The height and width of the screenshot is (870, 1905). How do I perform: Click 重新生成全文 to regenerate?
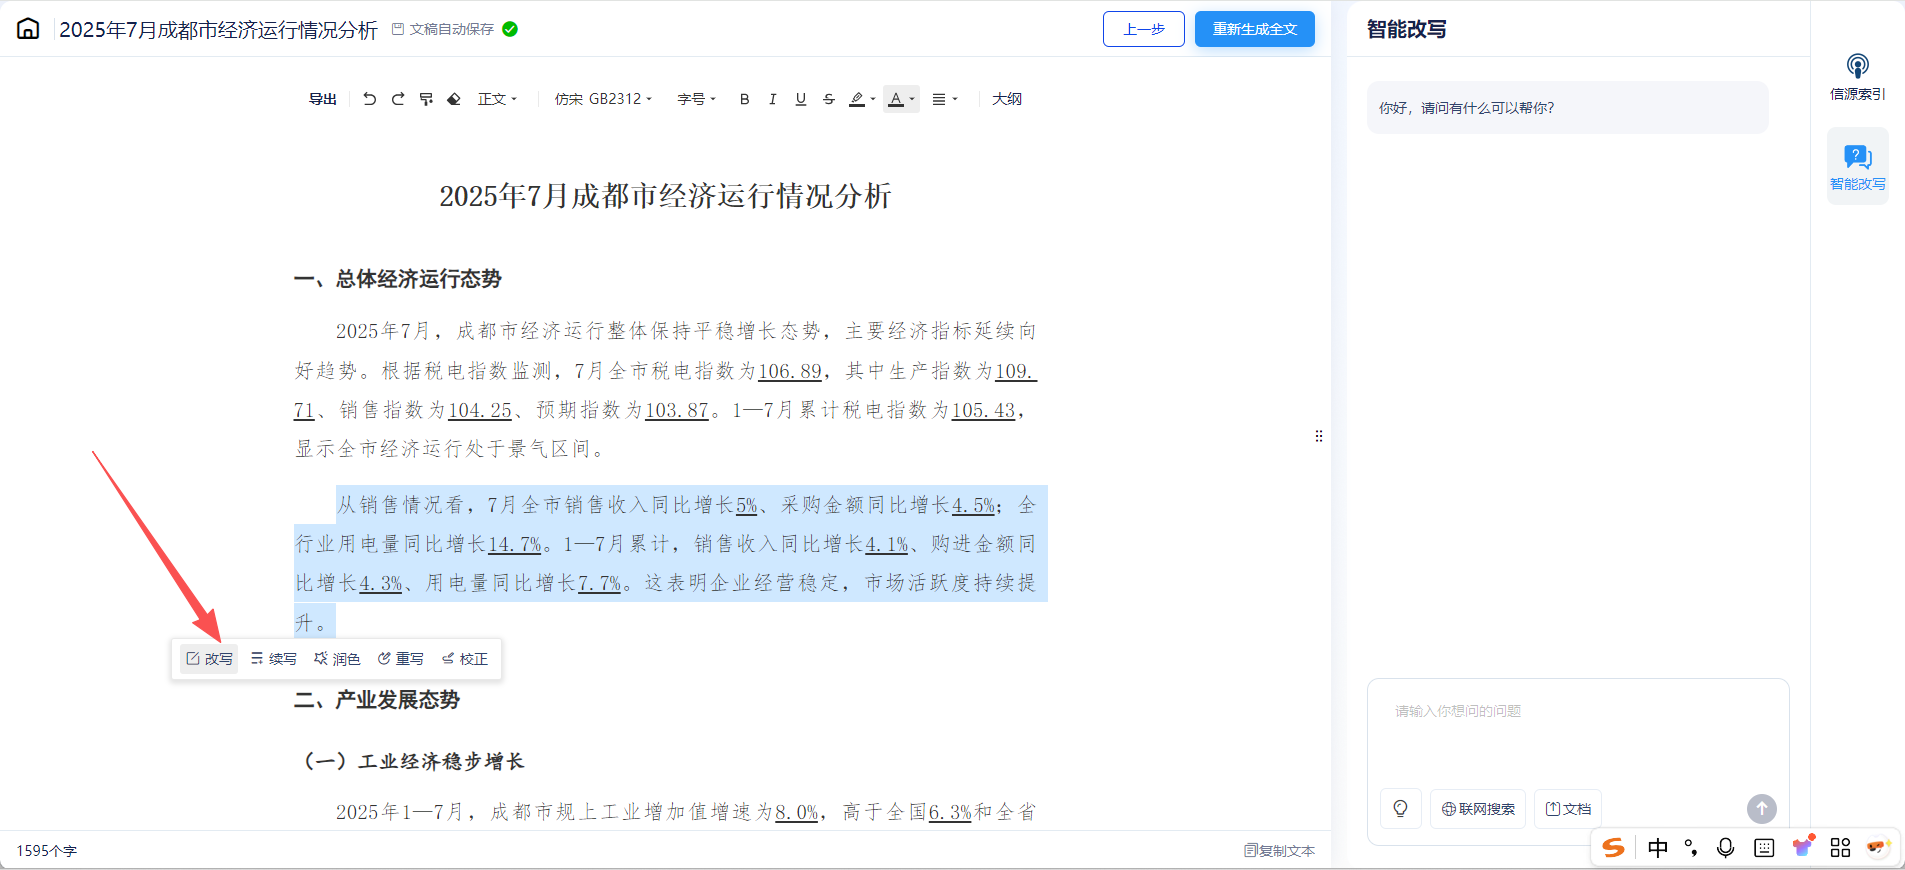1255,29
